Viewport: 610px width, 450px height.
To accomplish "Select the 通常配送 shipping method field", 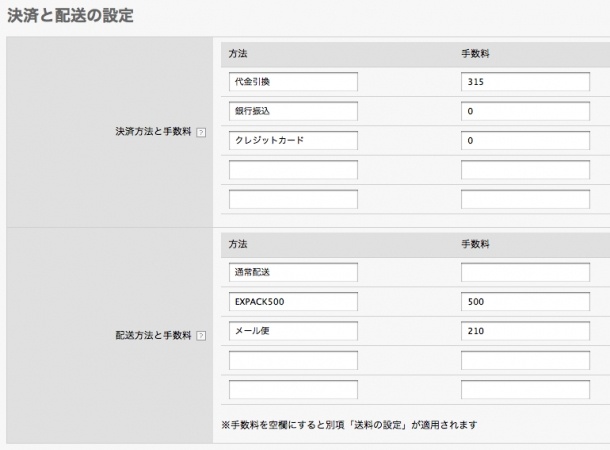I will tap(293, 272).
